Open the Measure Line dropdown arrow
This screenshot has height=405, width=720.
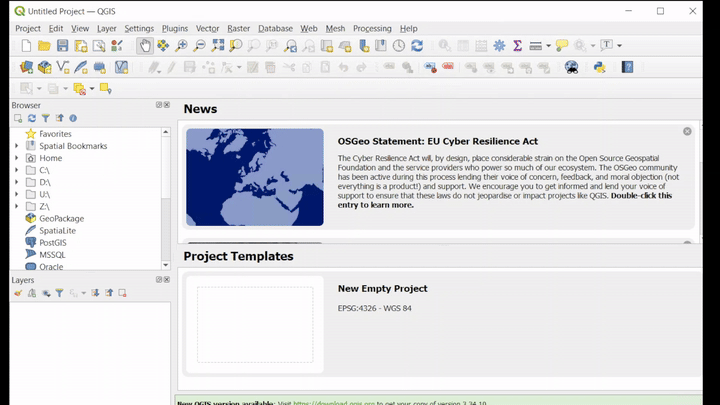pos(548,45)
